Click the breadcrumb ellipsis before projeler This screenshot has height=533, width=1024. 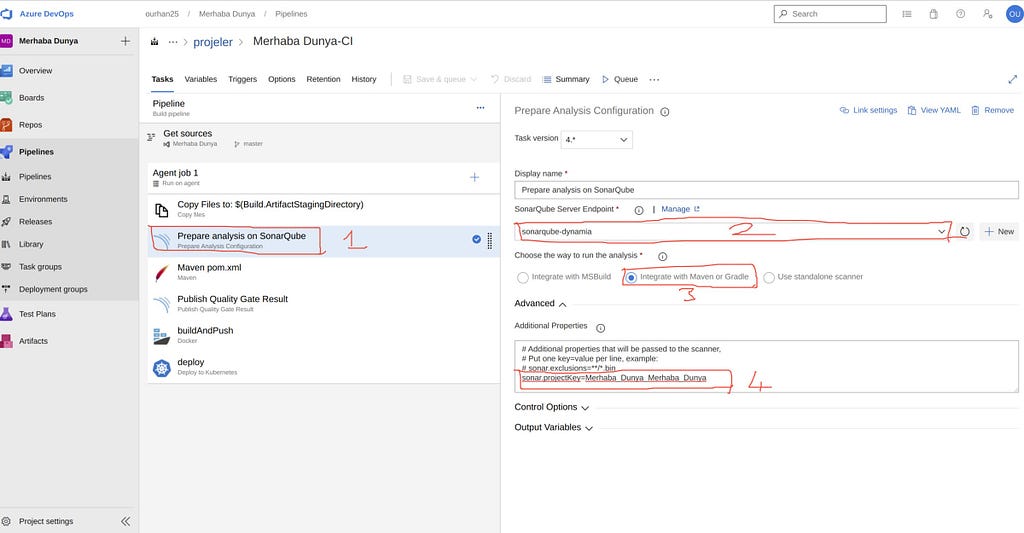tap(173, 42)
